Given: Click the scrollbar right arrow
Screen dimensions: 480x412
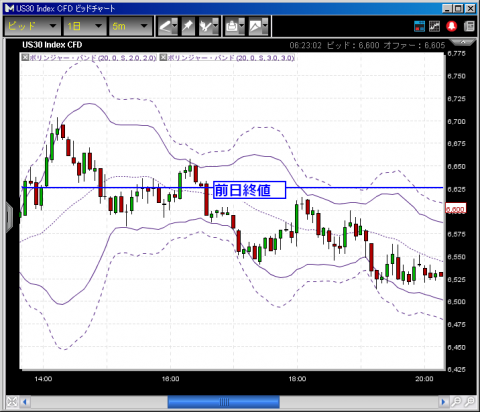Looking at the screenshot, I should 443,402.
